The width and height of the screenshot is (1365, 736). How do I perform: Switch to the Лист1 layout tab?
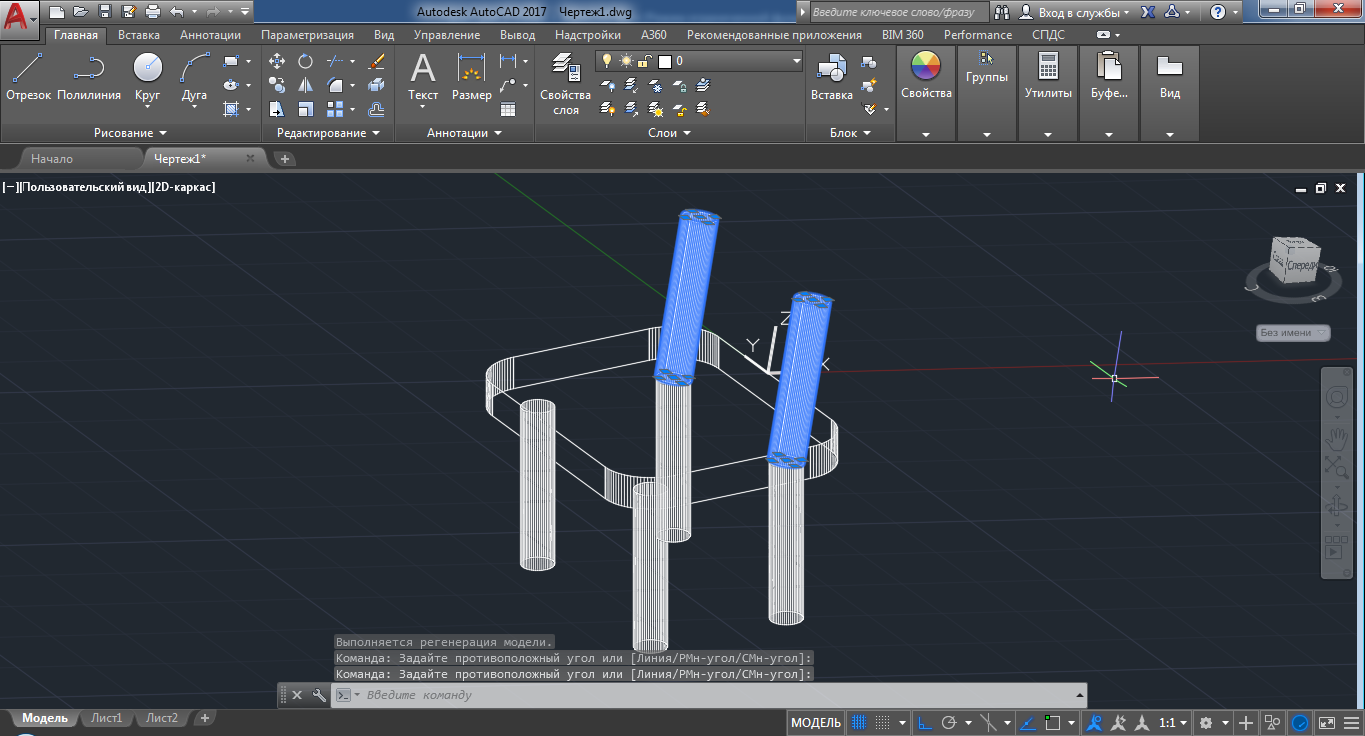click(106, 718)
